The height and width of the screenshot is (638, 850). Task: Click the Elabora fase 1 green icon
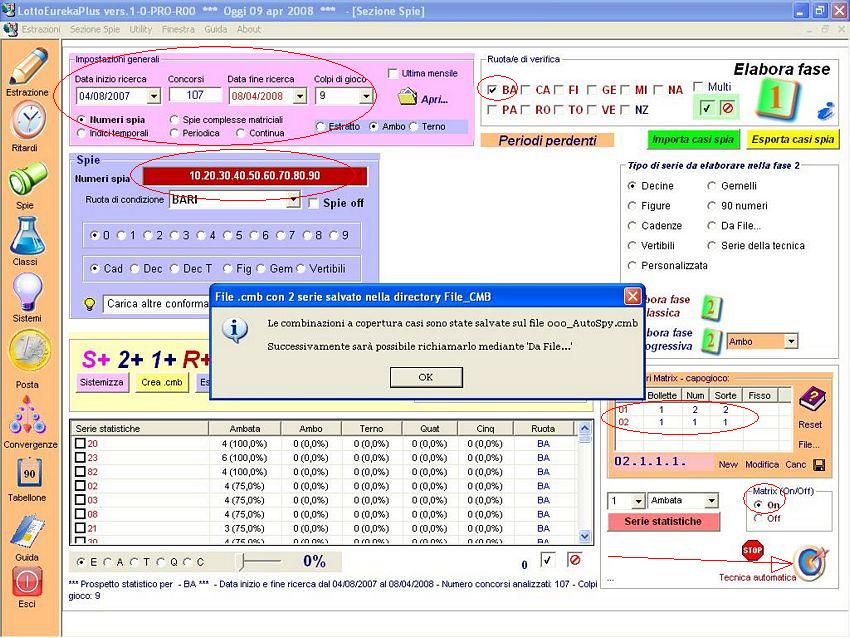click(776, 98)
